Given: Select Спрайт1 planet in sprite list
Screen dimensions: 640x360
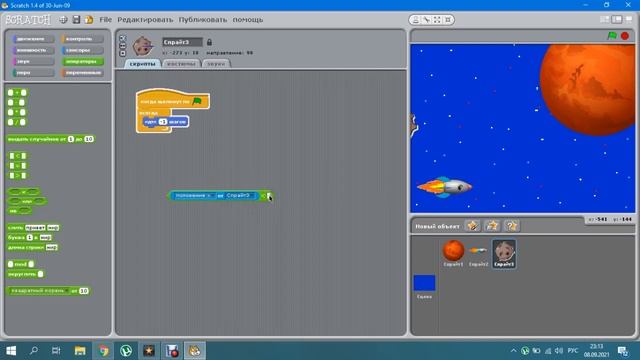Looking at the screenshot, I should coord(453,253).
